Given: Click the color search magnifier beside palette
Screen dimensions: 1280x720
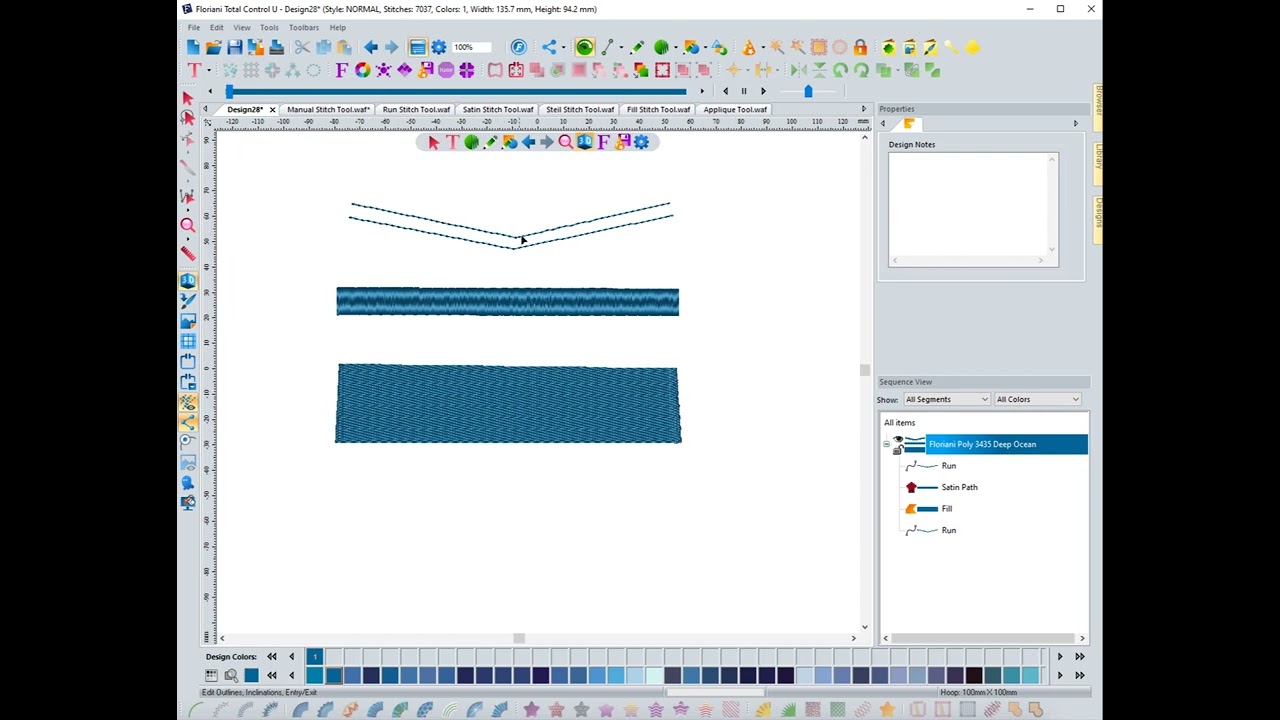Looking at the screenshot, I should (231, 676).
